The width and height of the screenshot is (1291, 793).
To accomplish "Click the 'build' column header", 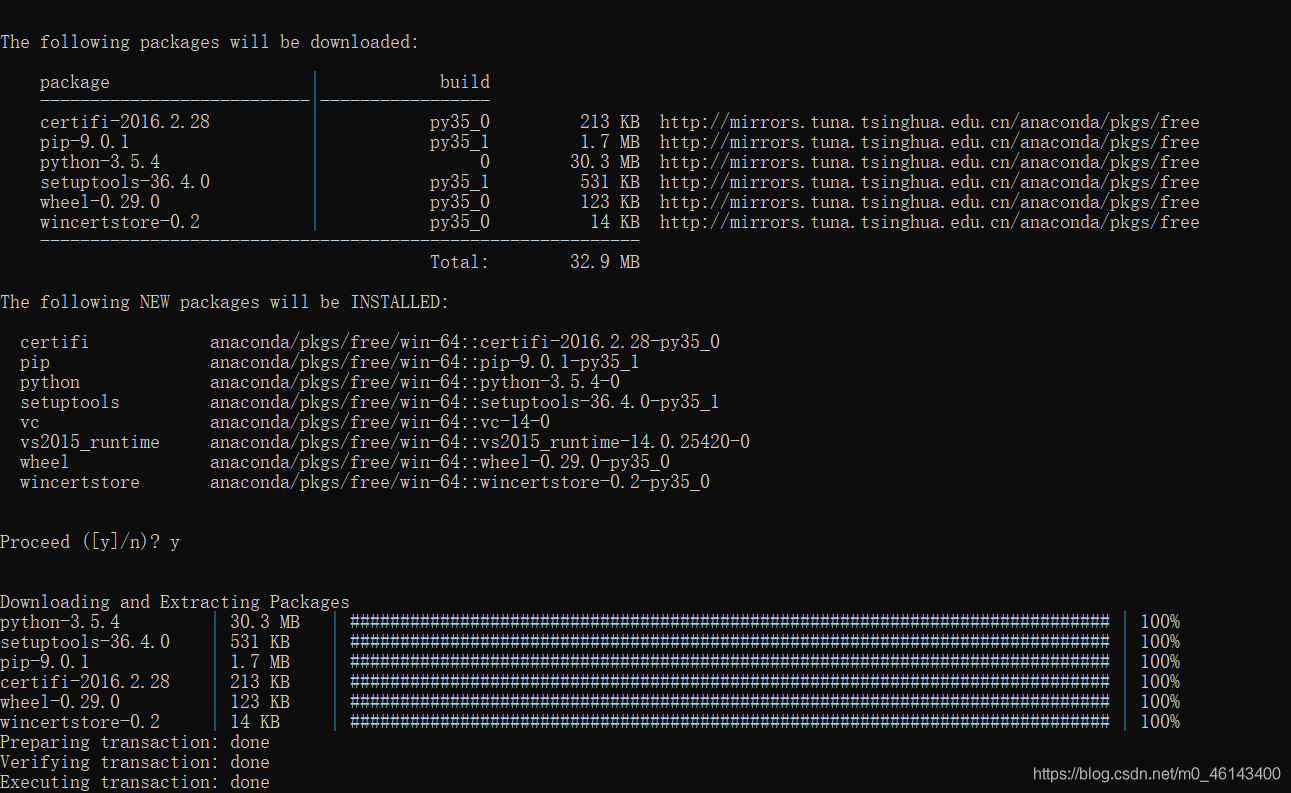I will tap(465, 82).
